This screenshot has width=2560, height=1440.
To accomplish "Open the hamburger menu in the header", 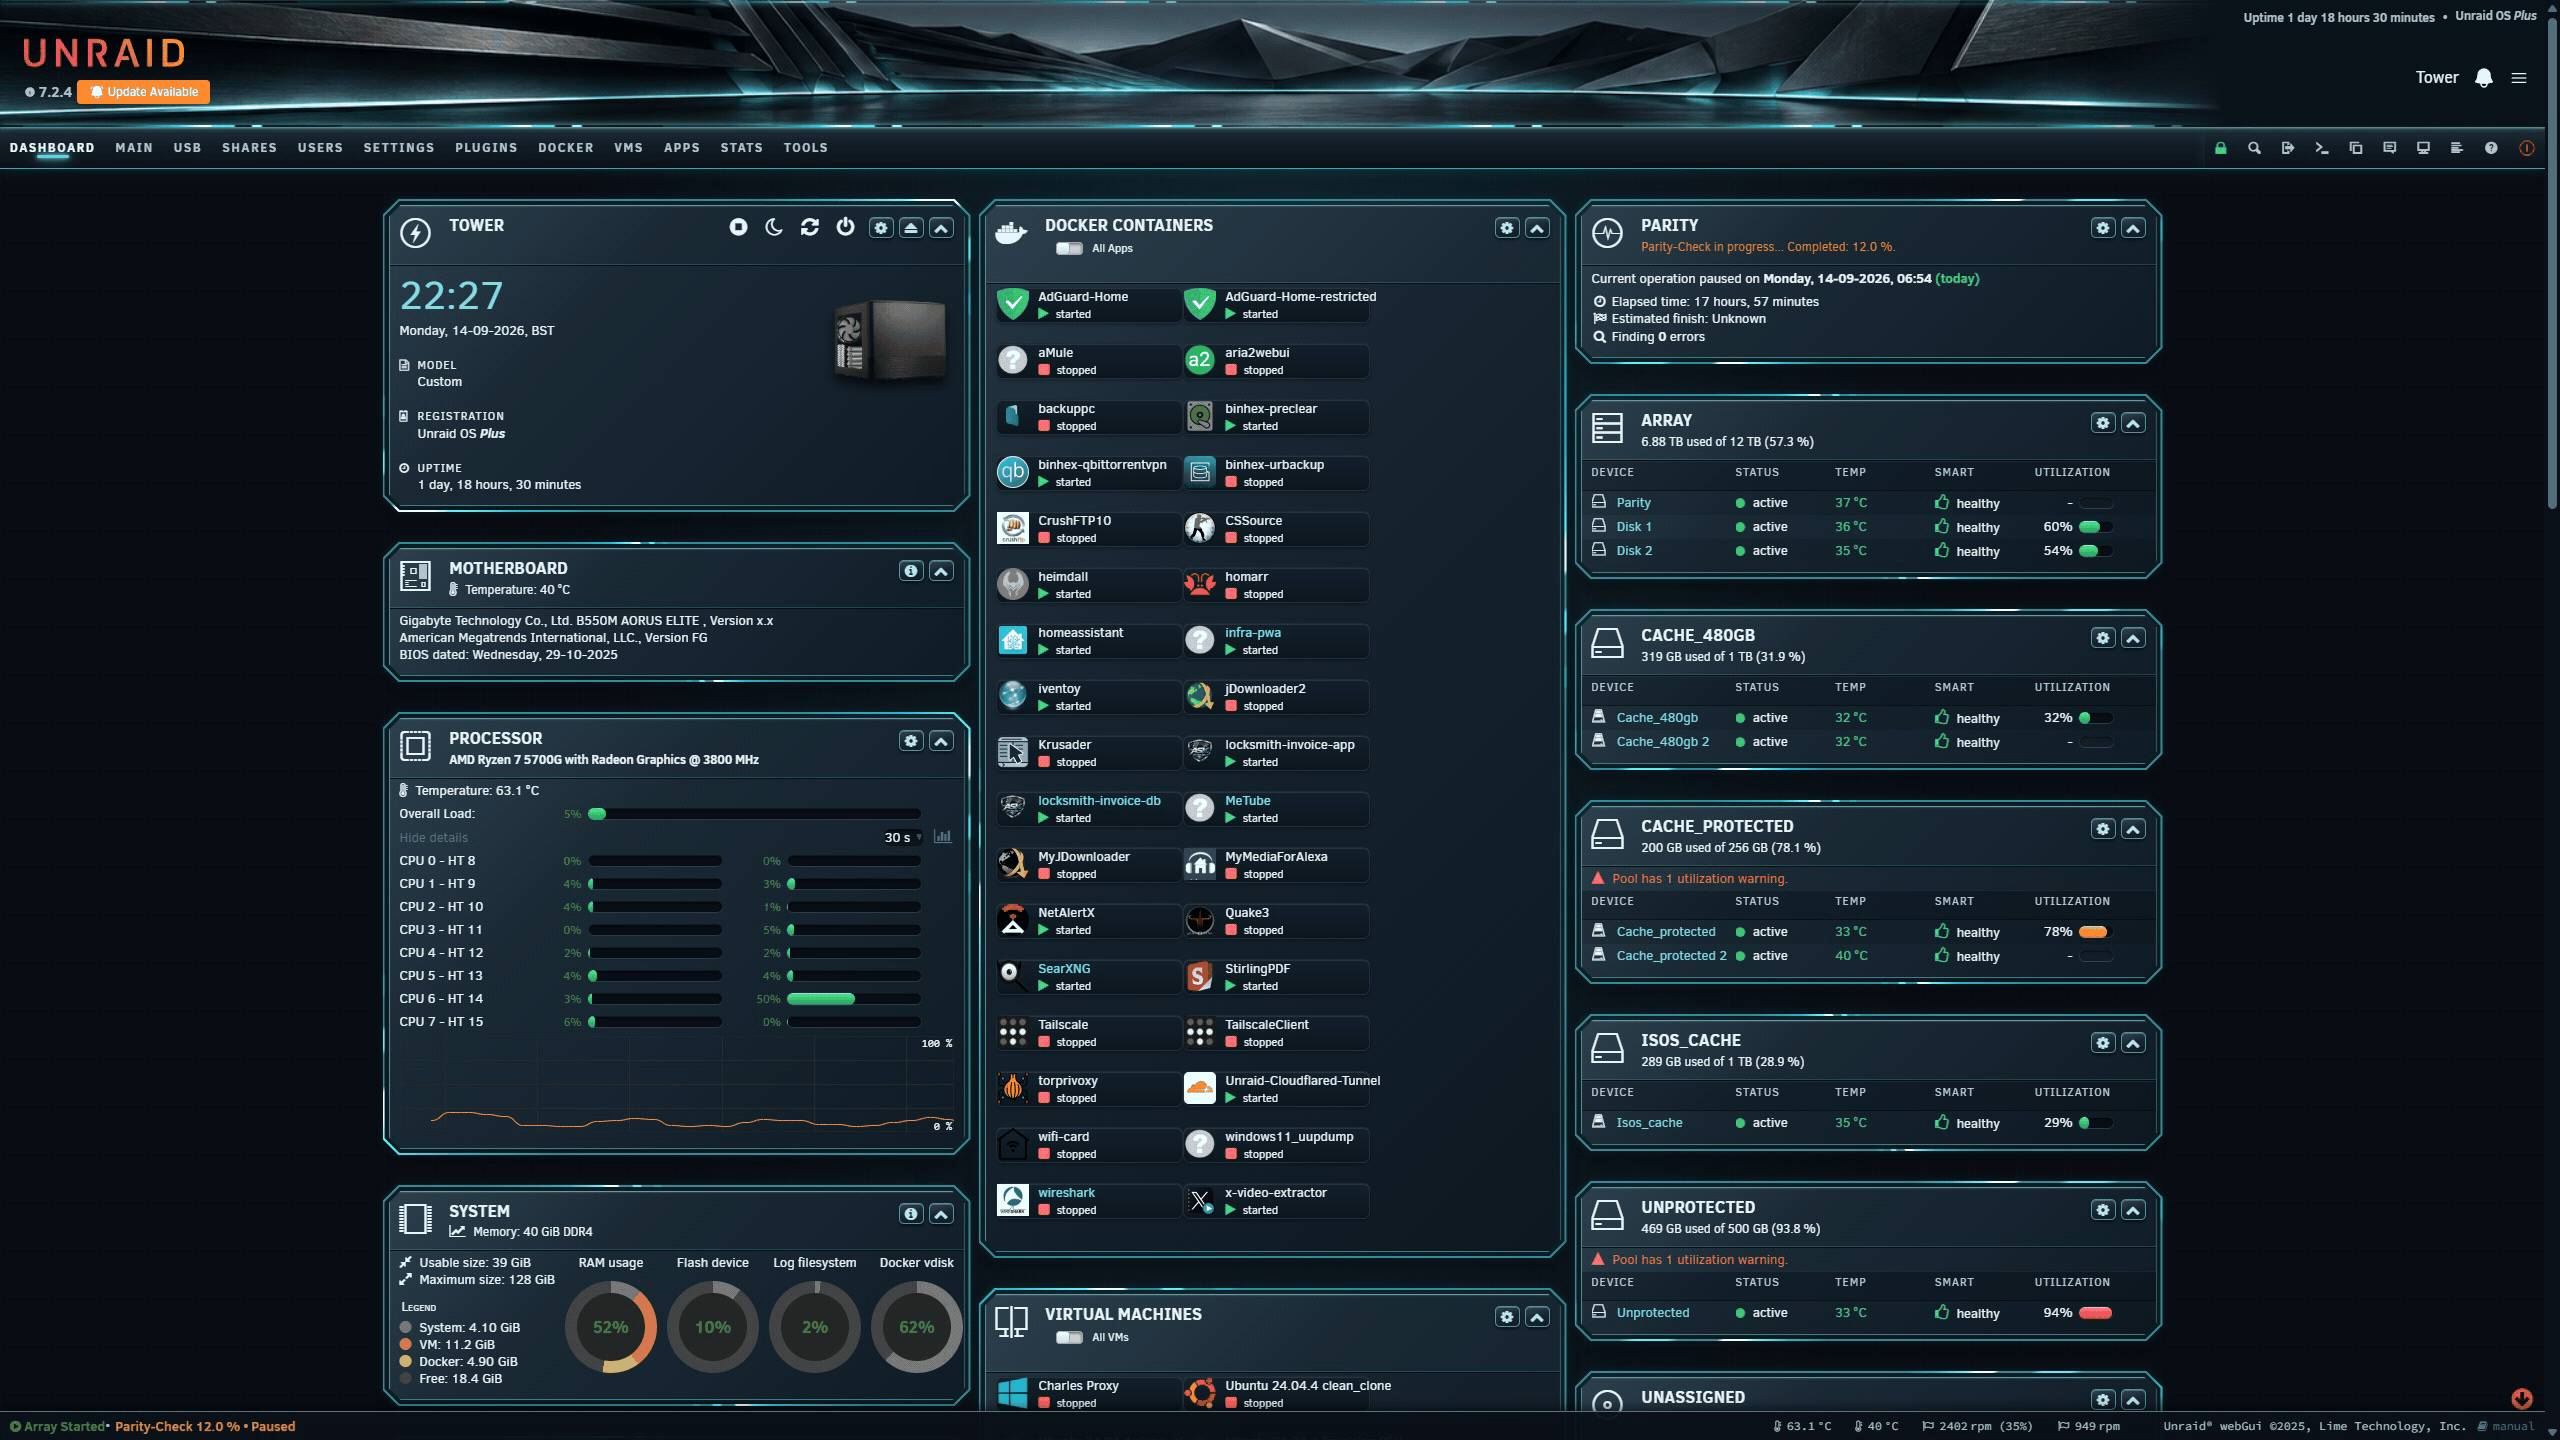I will click(2519, 78).
